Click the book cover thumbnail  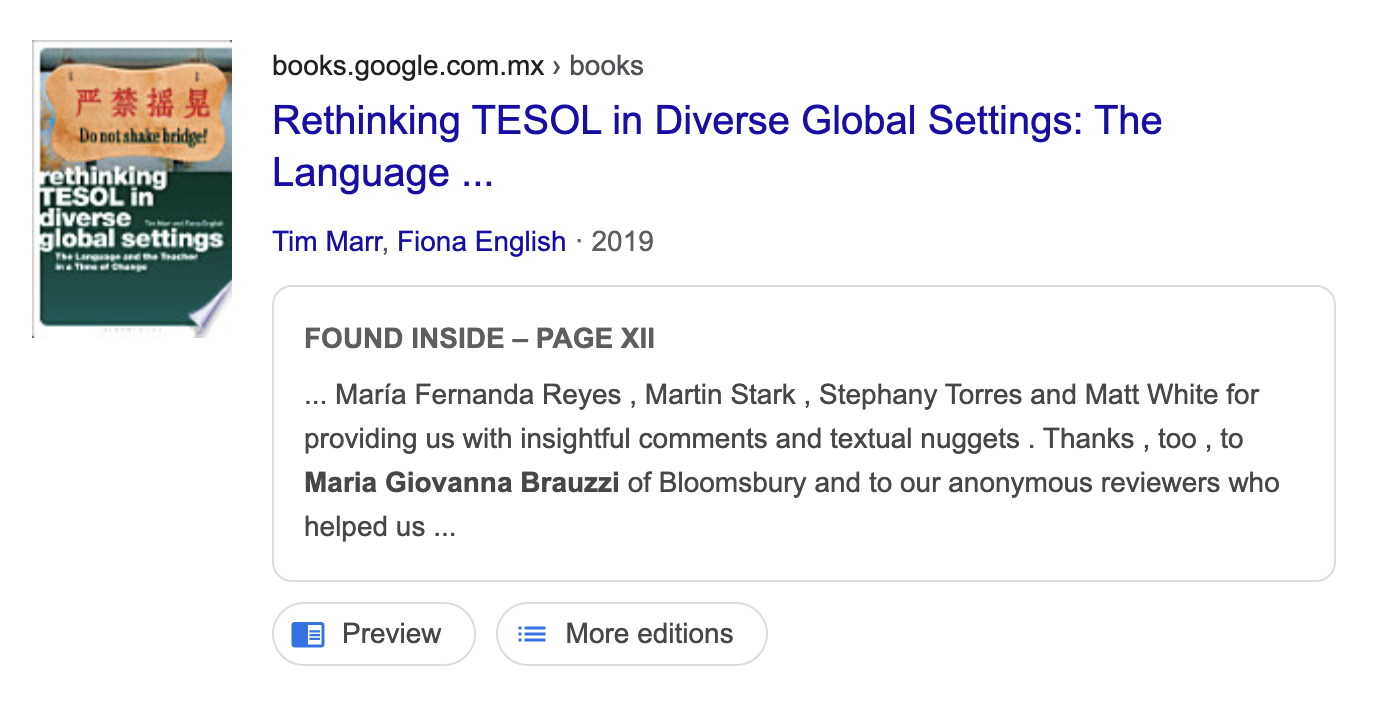(132, 189)
